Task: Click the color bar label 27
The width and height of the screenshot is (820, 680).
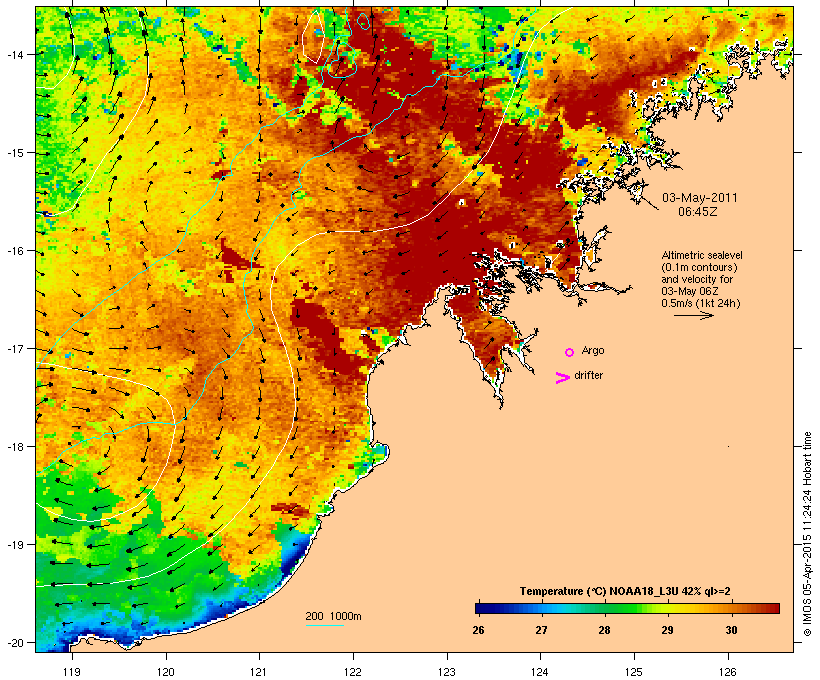Action: click(541, 630)
